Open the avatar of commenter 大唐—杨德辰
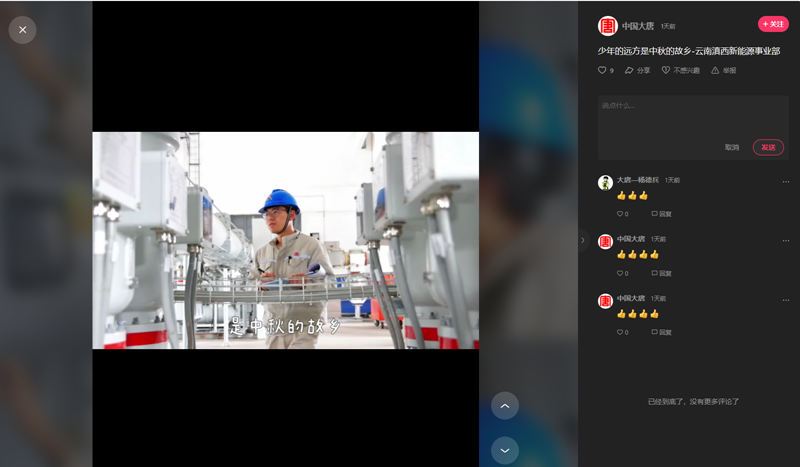Viewport: 800px width, 467px height. pos(605,182)
